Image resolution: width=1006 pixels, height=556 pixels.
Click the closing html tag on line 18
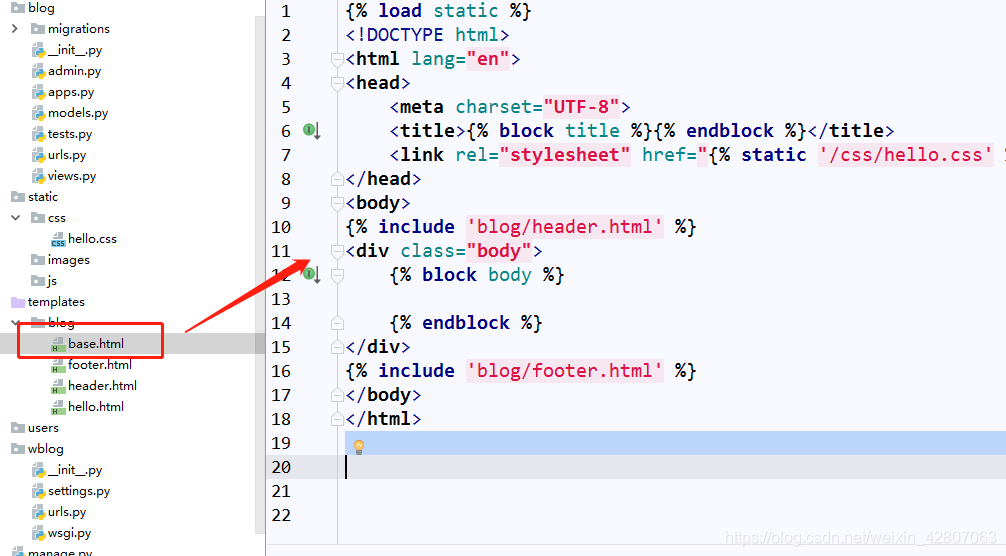[x=384, y=419]
